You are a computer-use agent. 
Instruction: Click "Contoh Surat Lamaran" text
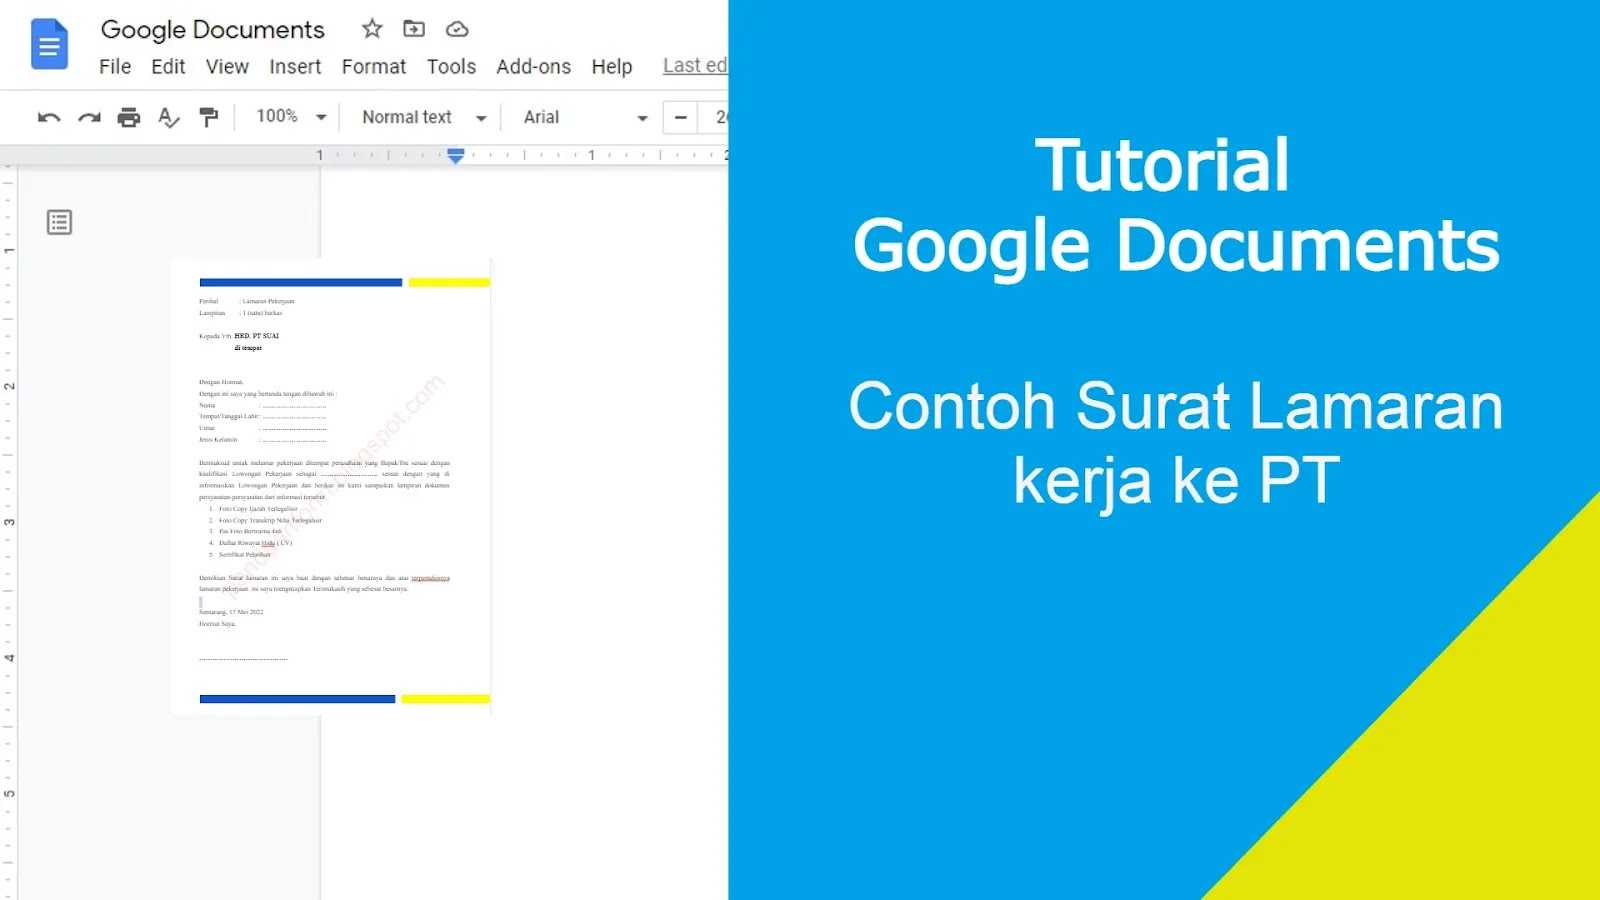(x=1176, y=406)
